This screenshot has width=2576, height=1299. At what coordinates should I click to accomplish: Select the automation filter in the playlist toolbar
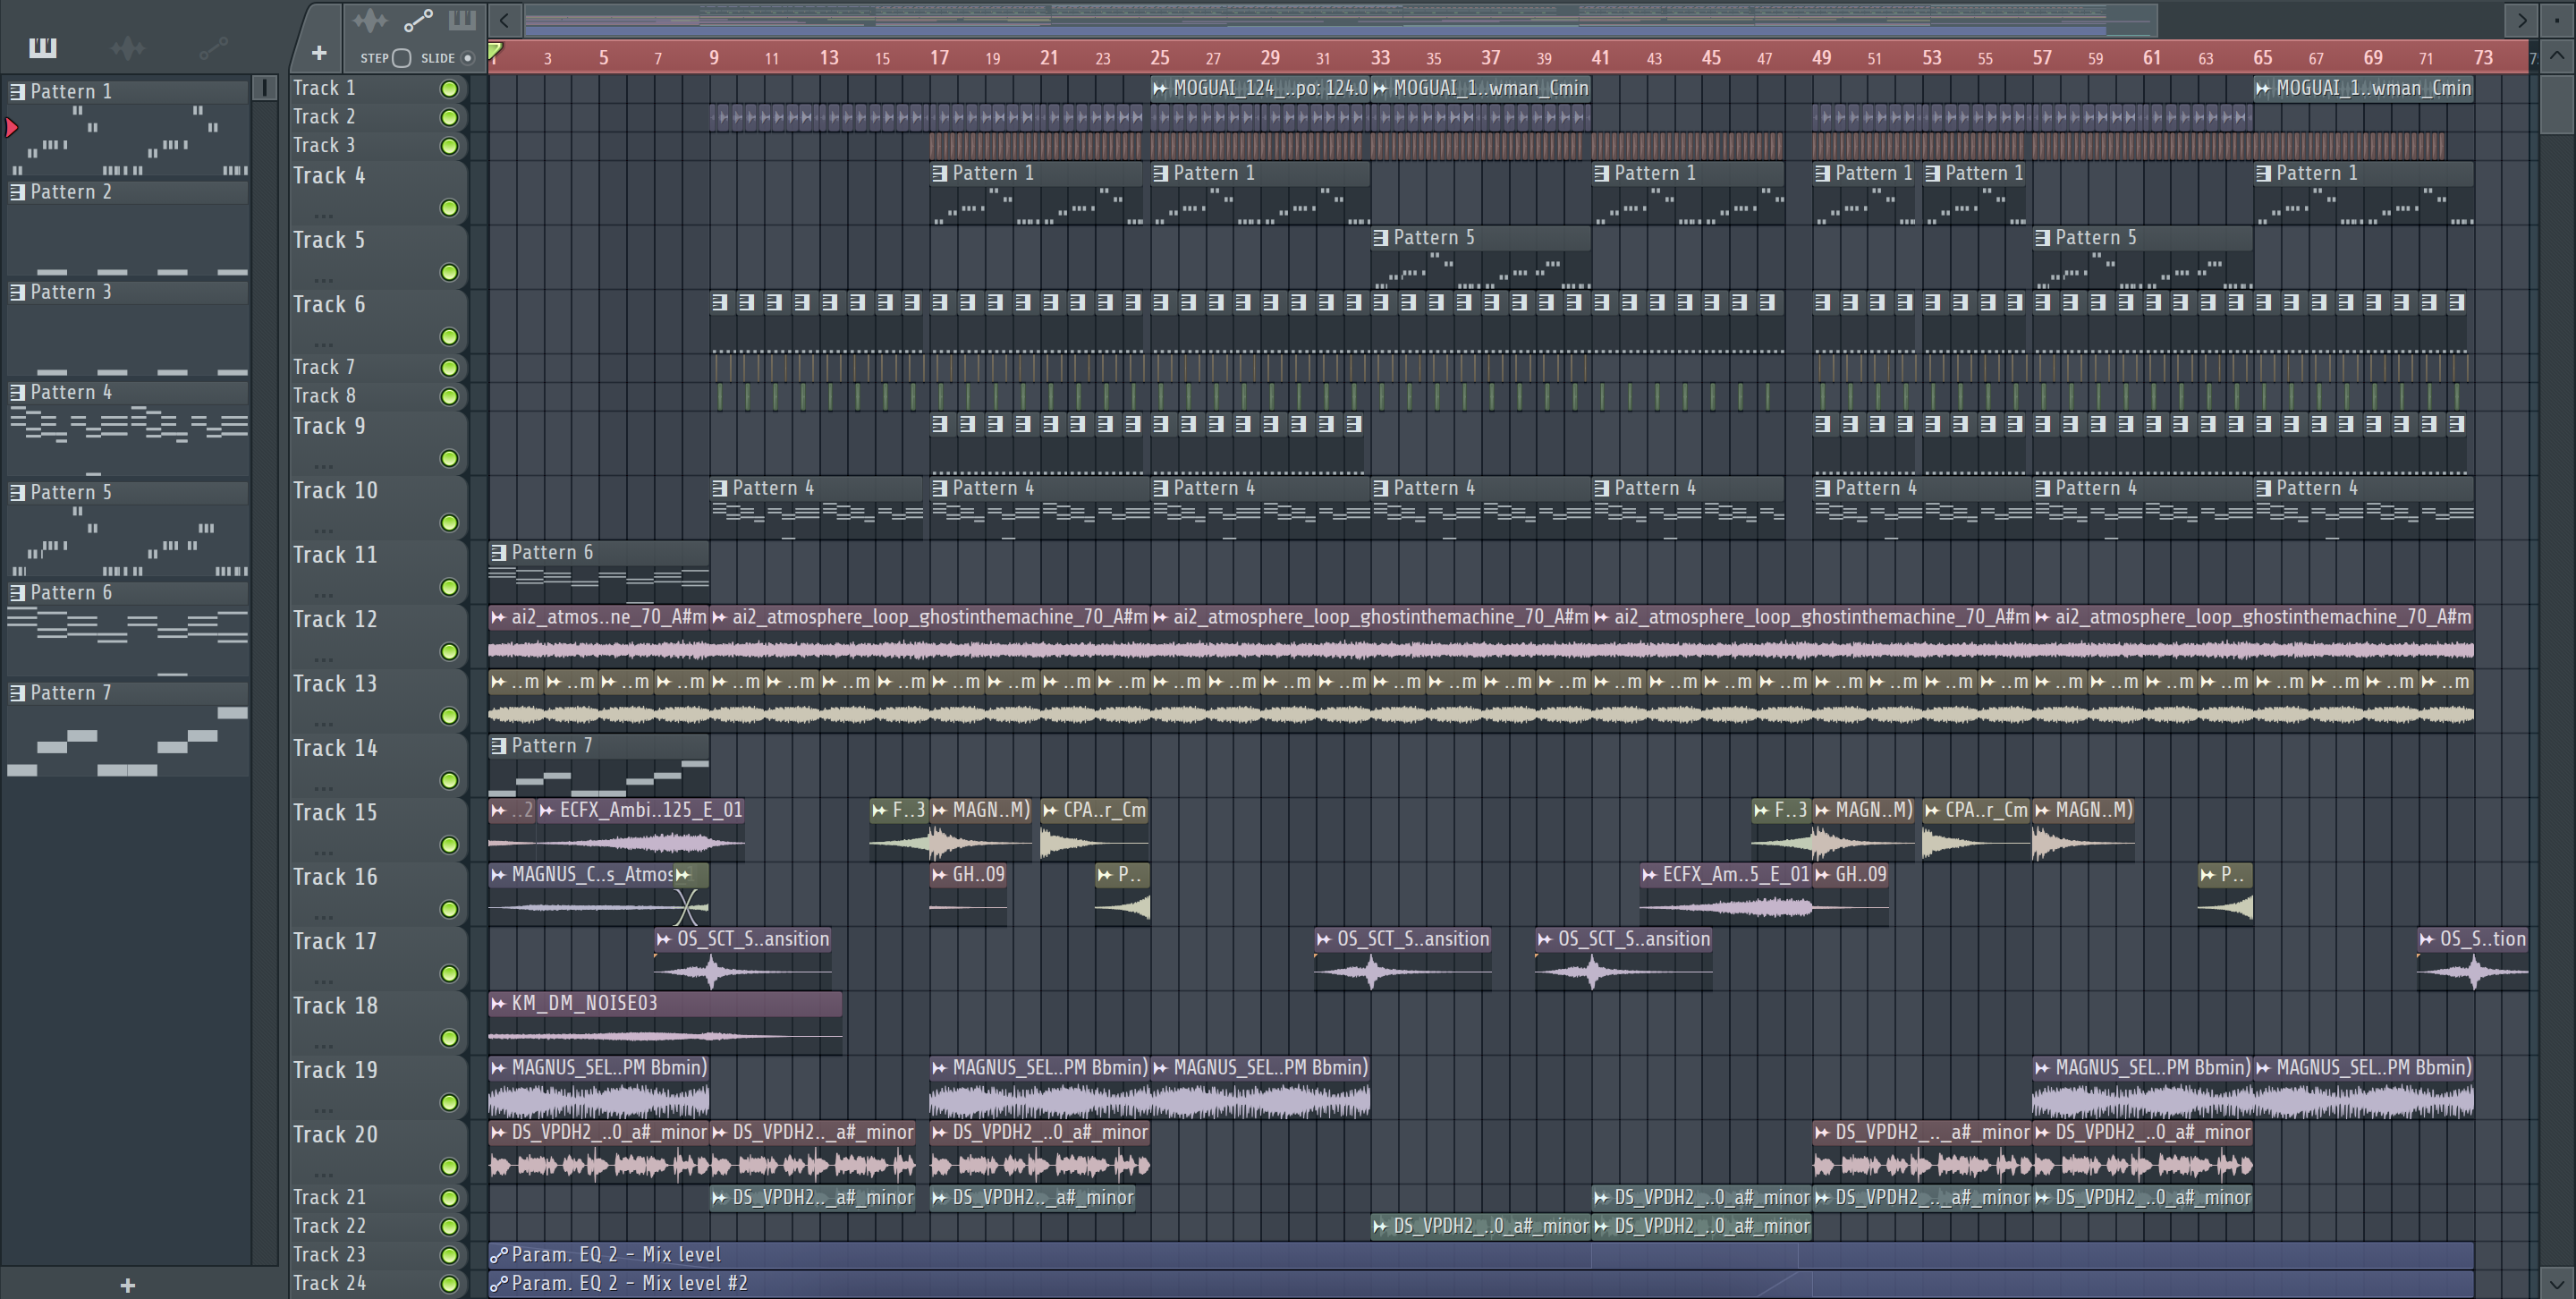418,20
